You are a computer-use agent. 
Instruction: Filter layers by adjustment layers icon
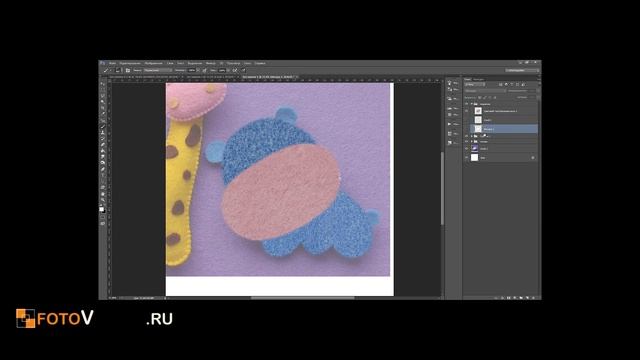506,84
